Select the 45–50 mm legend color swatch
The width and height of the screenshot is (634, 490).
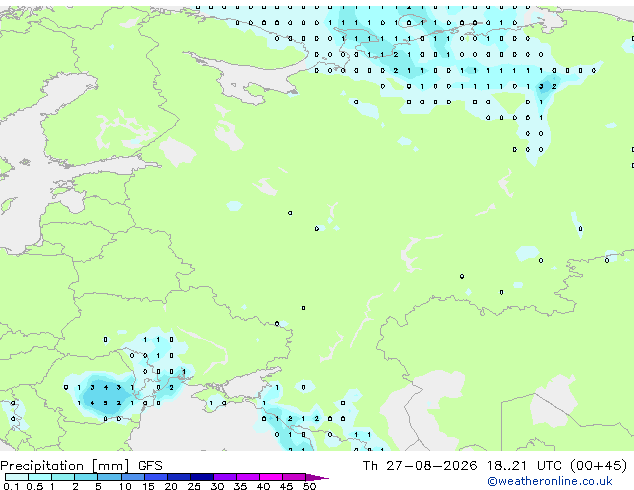(294, 477)
